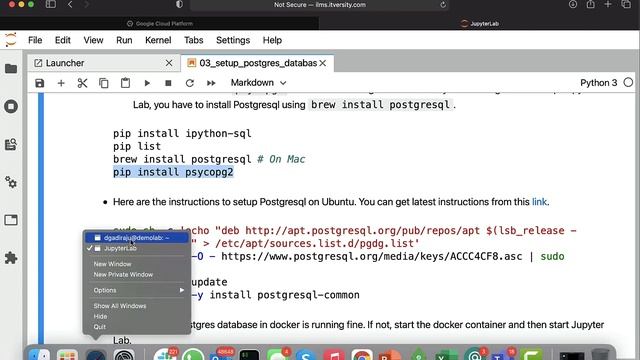
Task: Follow the Postgresql instructions 'link'
Action: tap(539, 202)
